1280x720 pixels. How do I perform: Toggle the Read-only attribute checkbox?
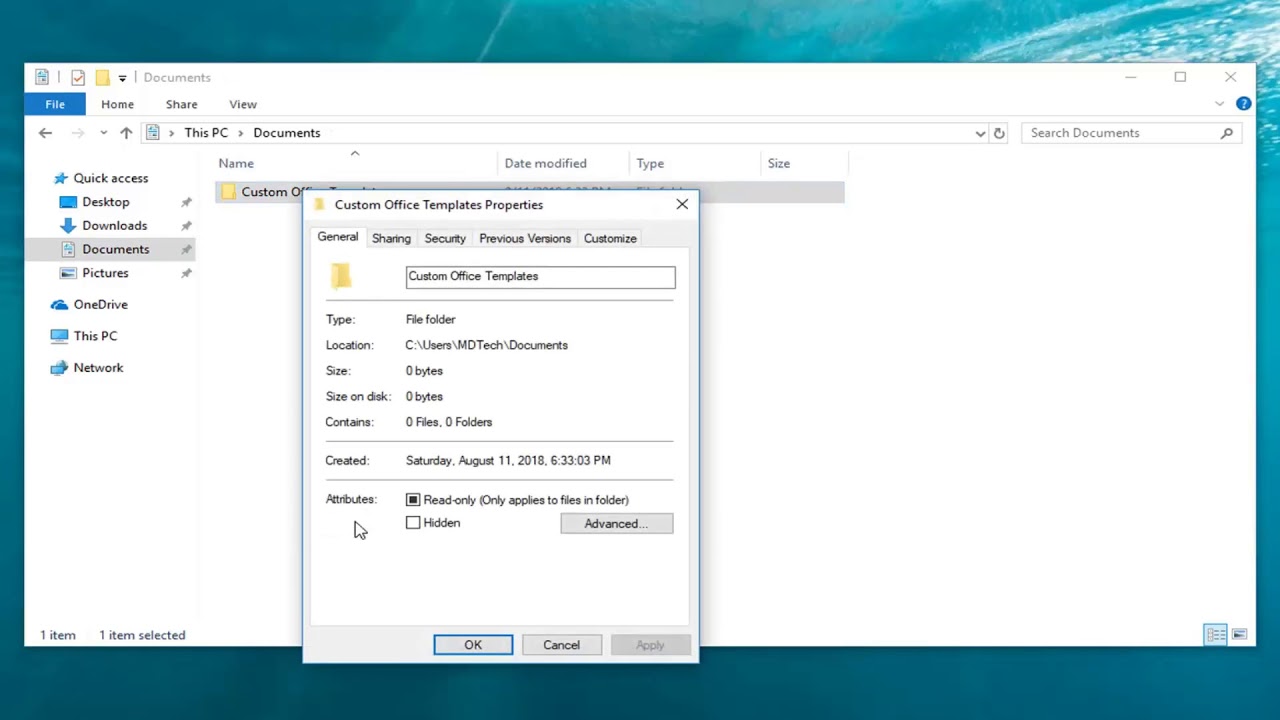tap(413, 500)
